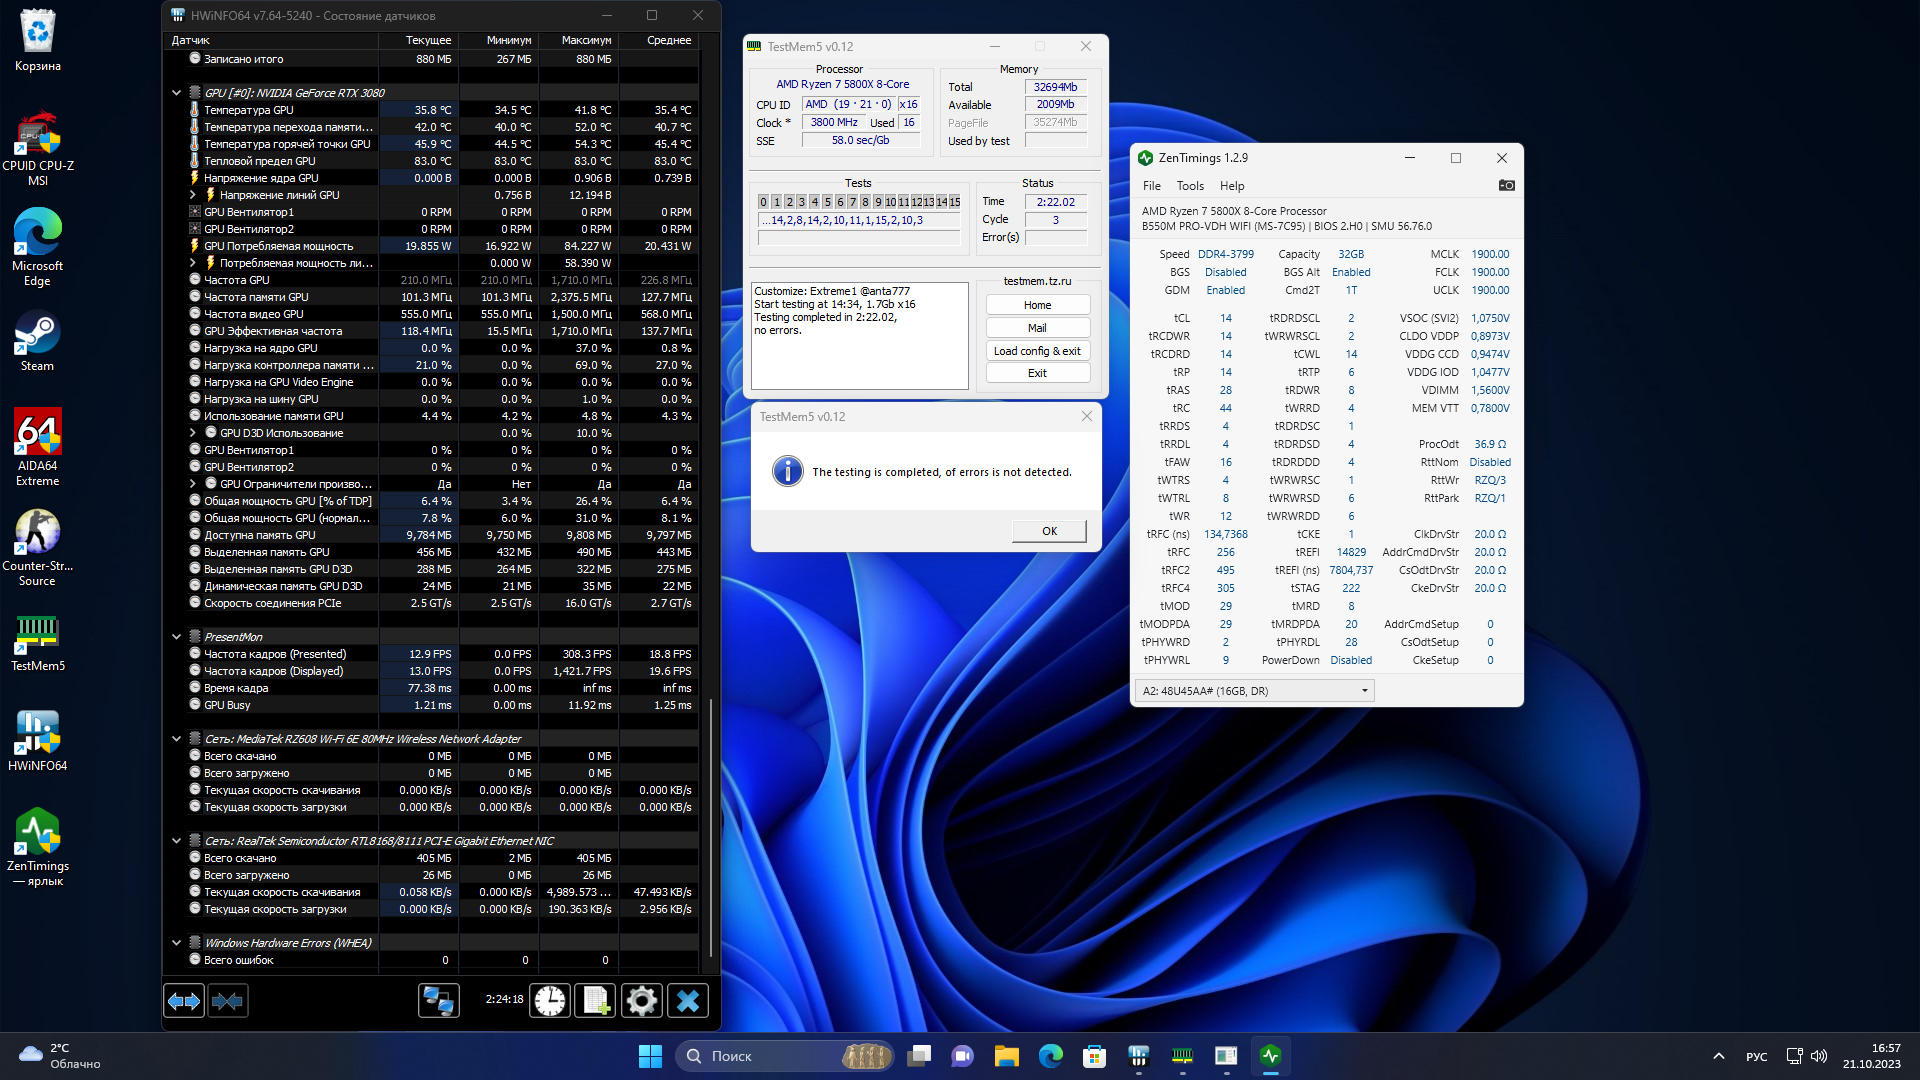The image size is (1920, 1080).
Task: Collapse GPU NVIDIA GeForce RTX 3080 section
Action: [x=177, y=93]
